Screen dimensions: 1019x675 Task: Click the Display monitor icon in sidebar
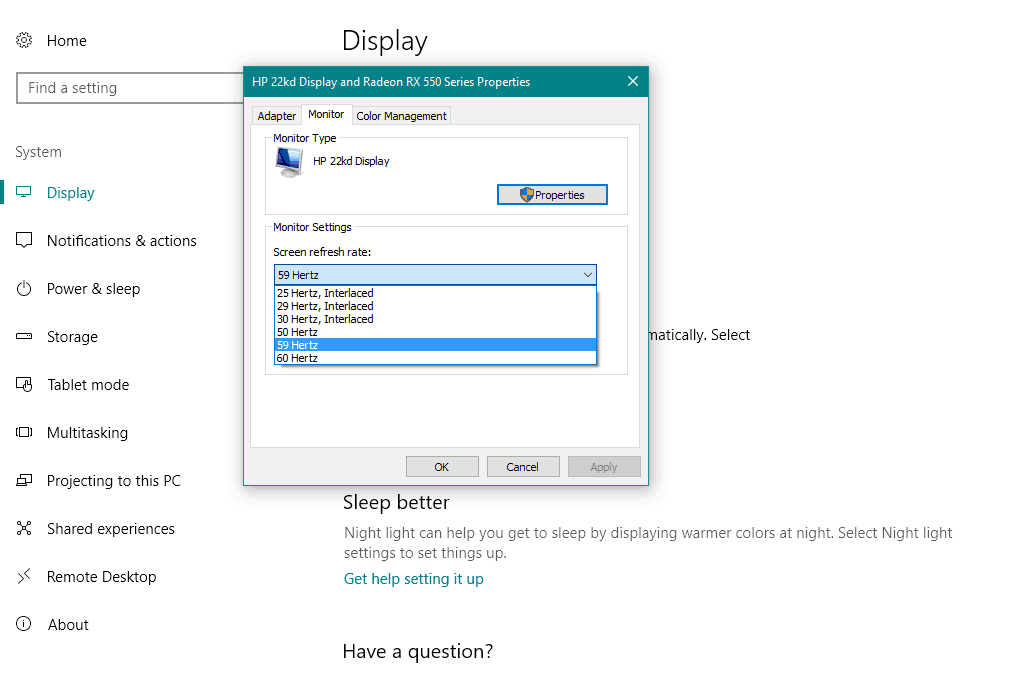coord(24,192)
